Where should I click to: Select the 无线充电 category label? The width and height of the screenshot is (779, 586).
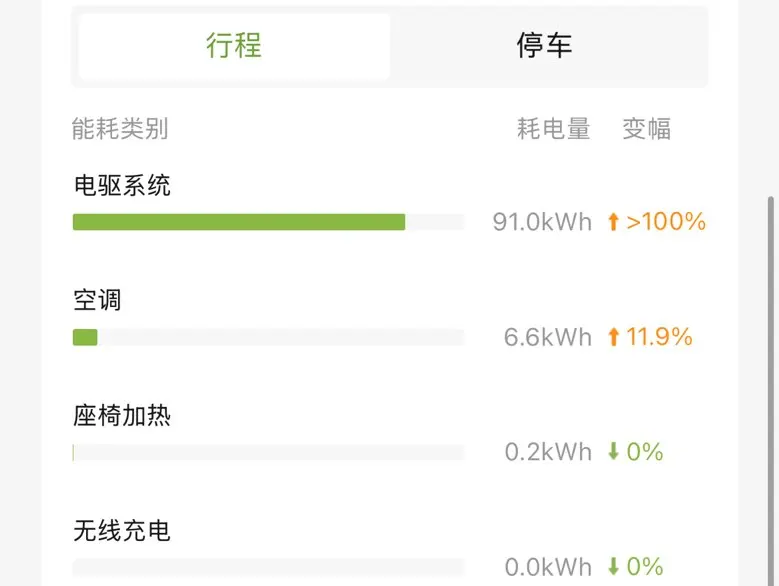coord(122,530)
